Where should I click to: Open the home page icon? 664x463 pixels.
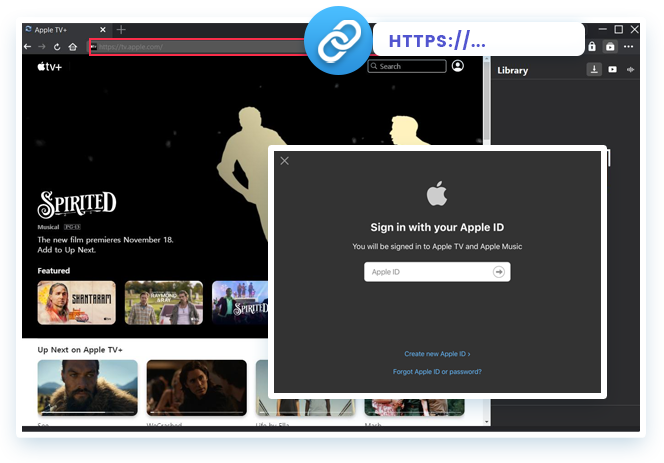73,47
